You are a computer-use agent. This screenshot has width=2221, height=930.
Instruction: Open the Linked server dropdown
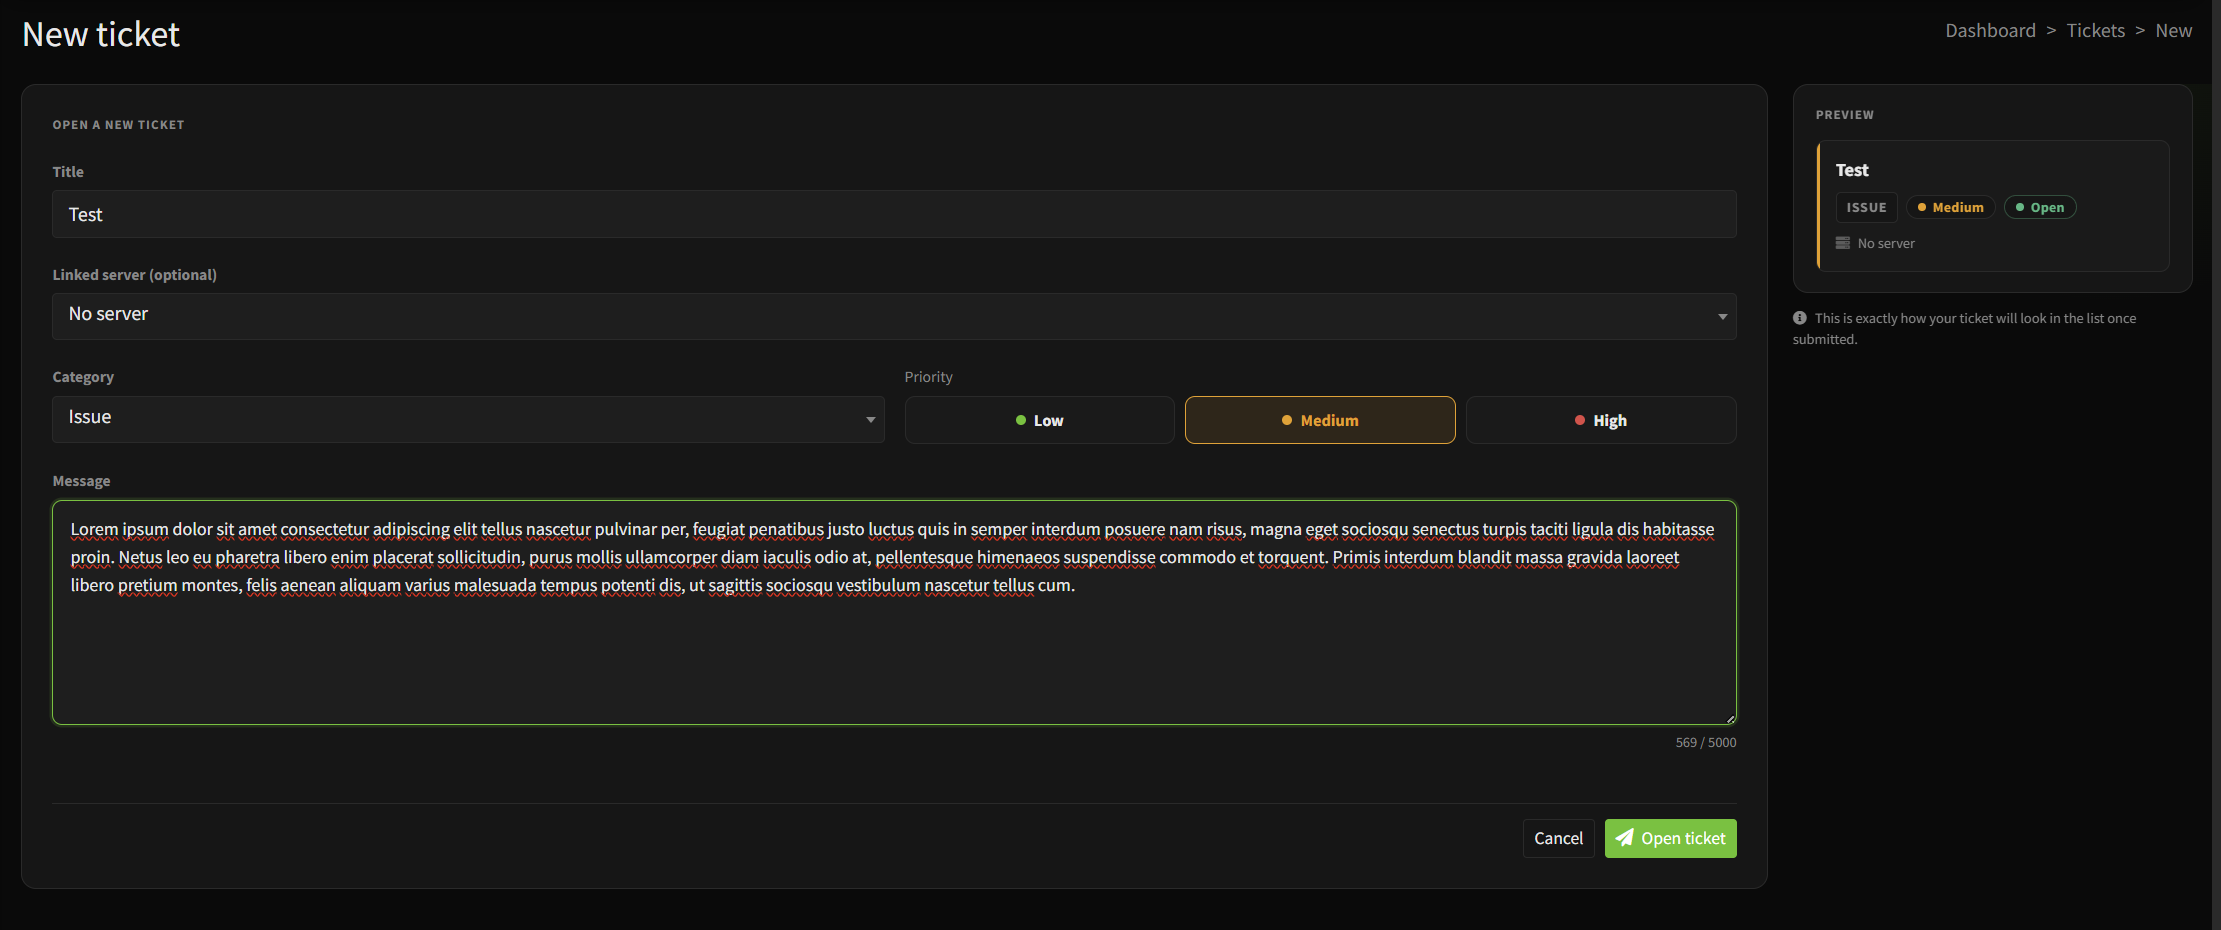tap(894, 316)
